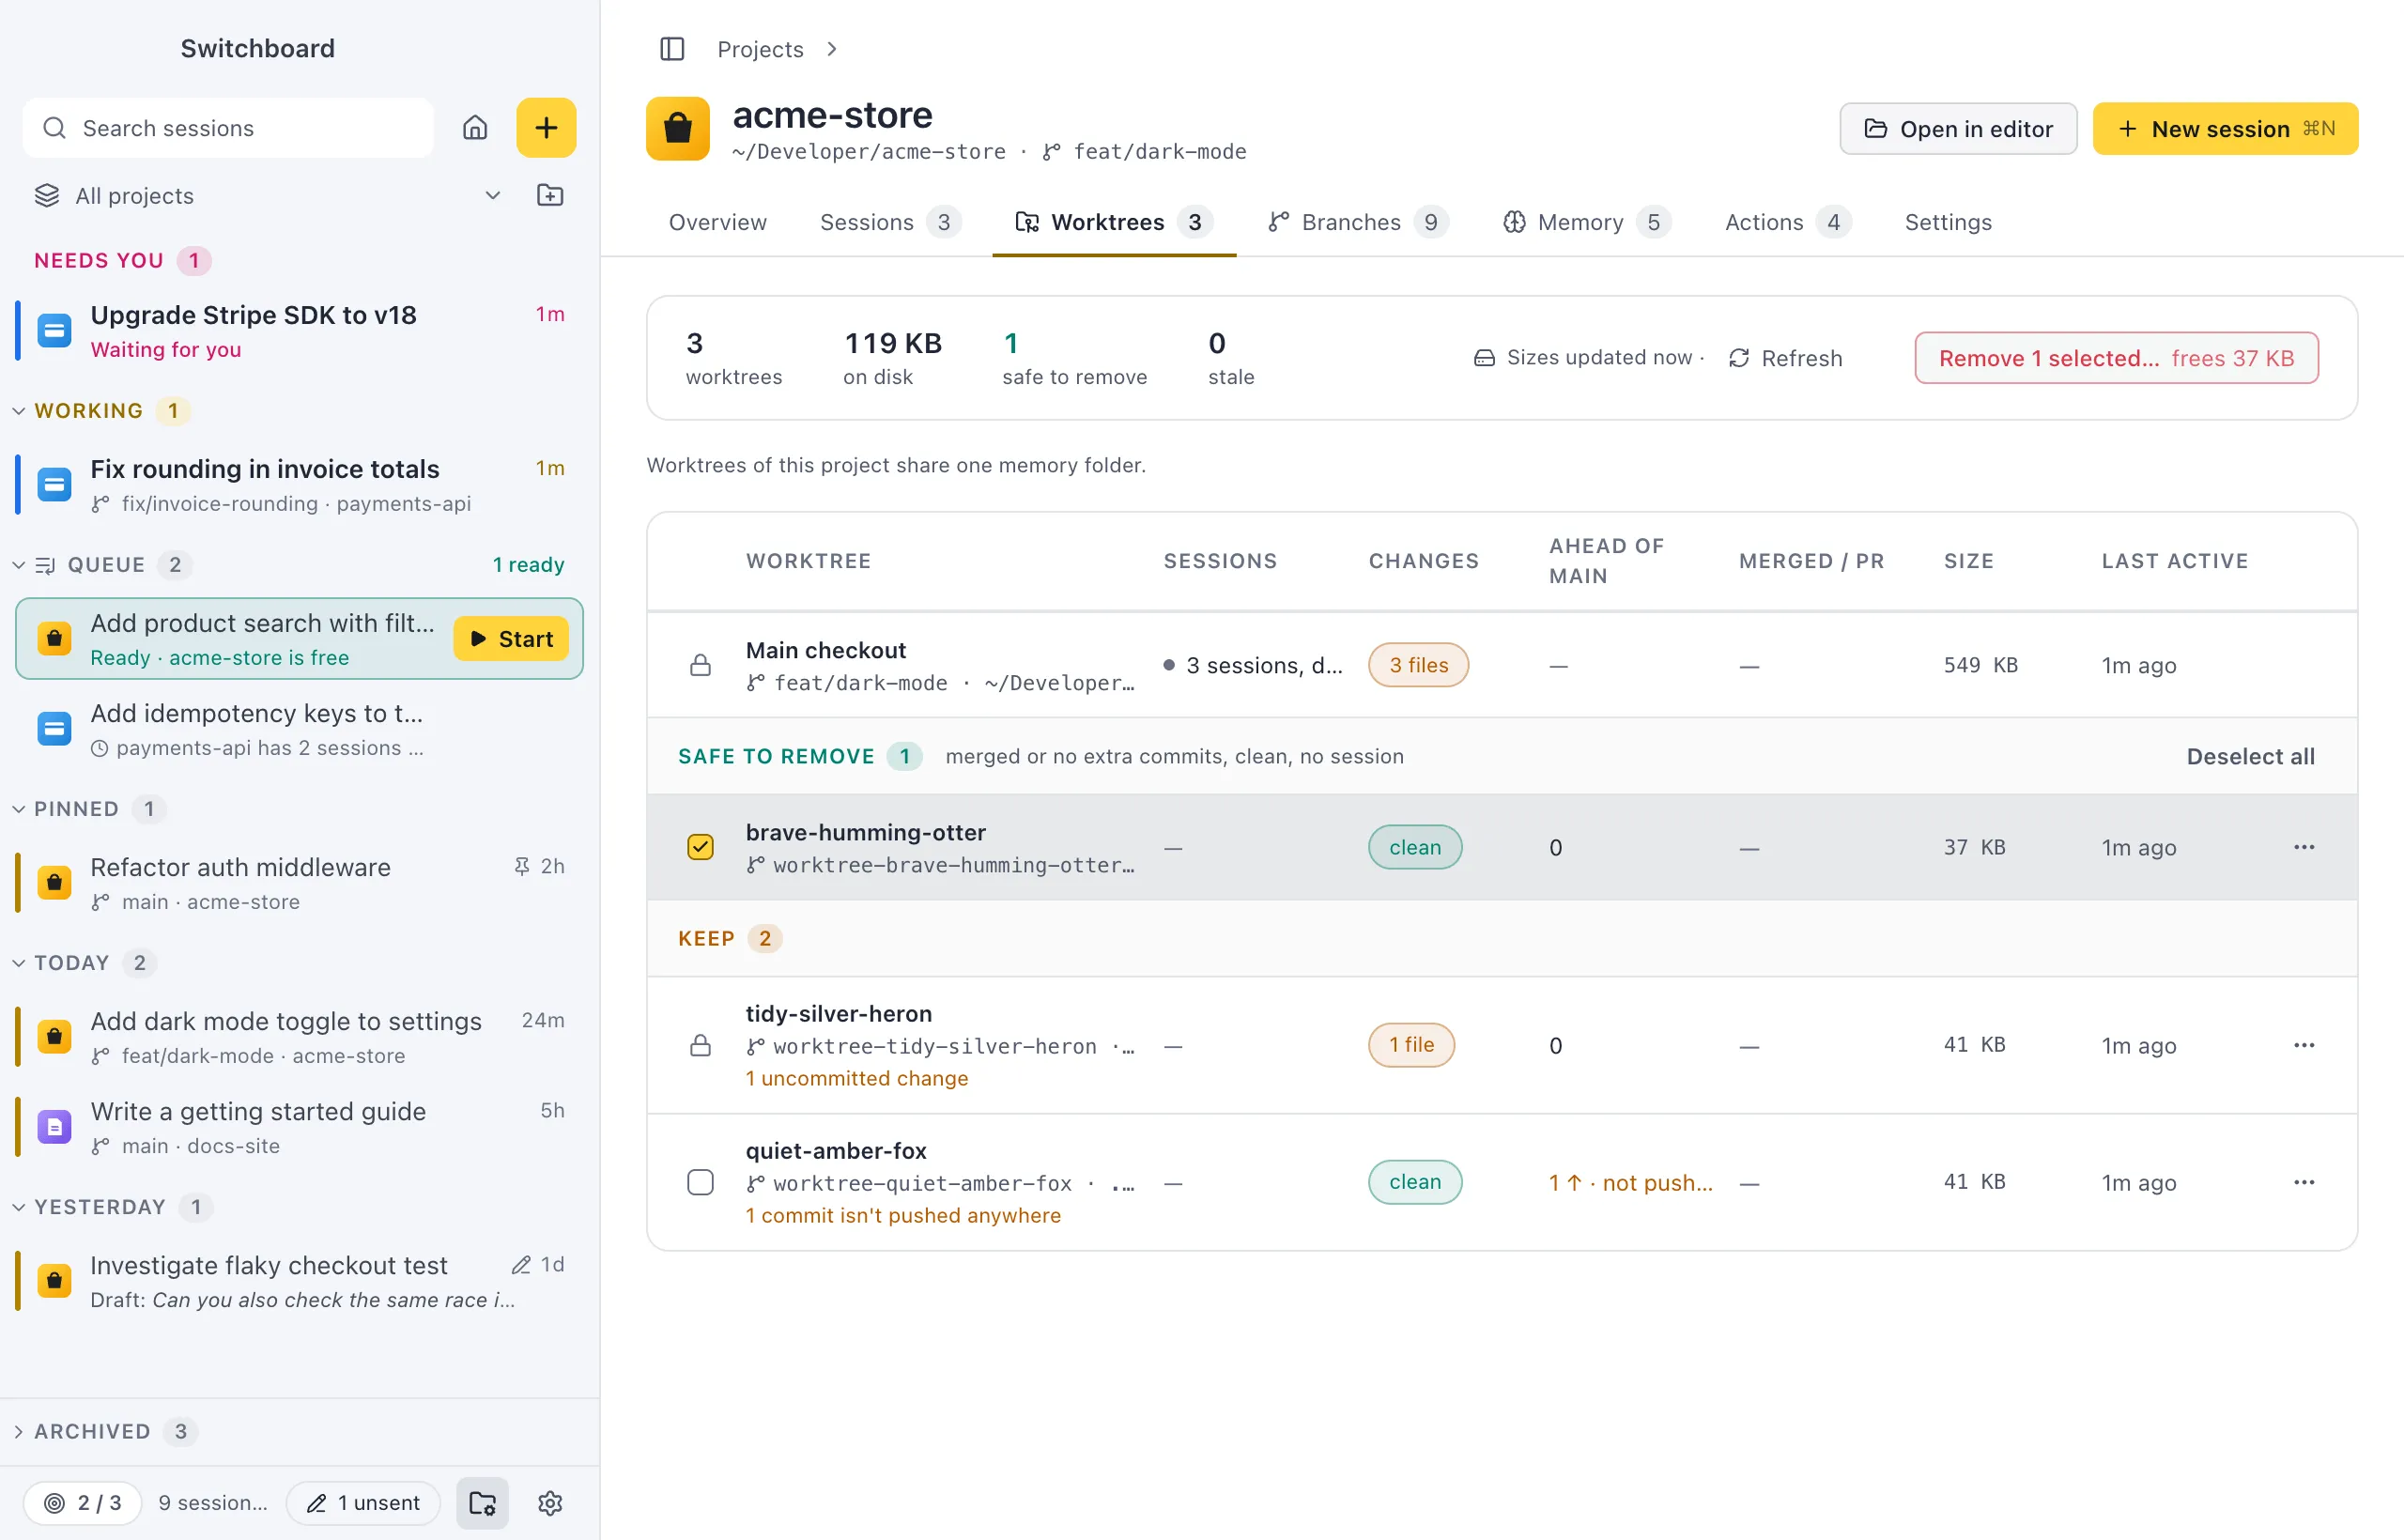Switch to the Branches tab
The width and height of the screenshot is (2404, 1540).
(x=1357, y=222)
